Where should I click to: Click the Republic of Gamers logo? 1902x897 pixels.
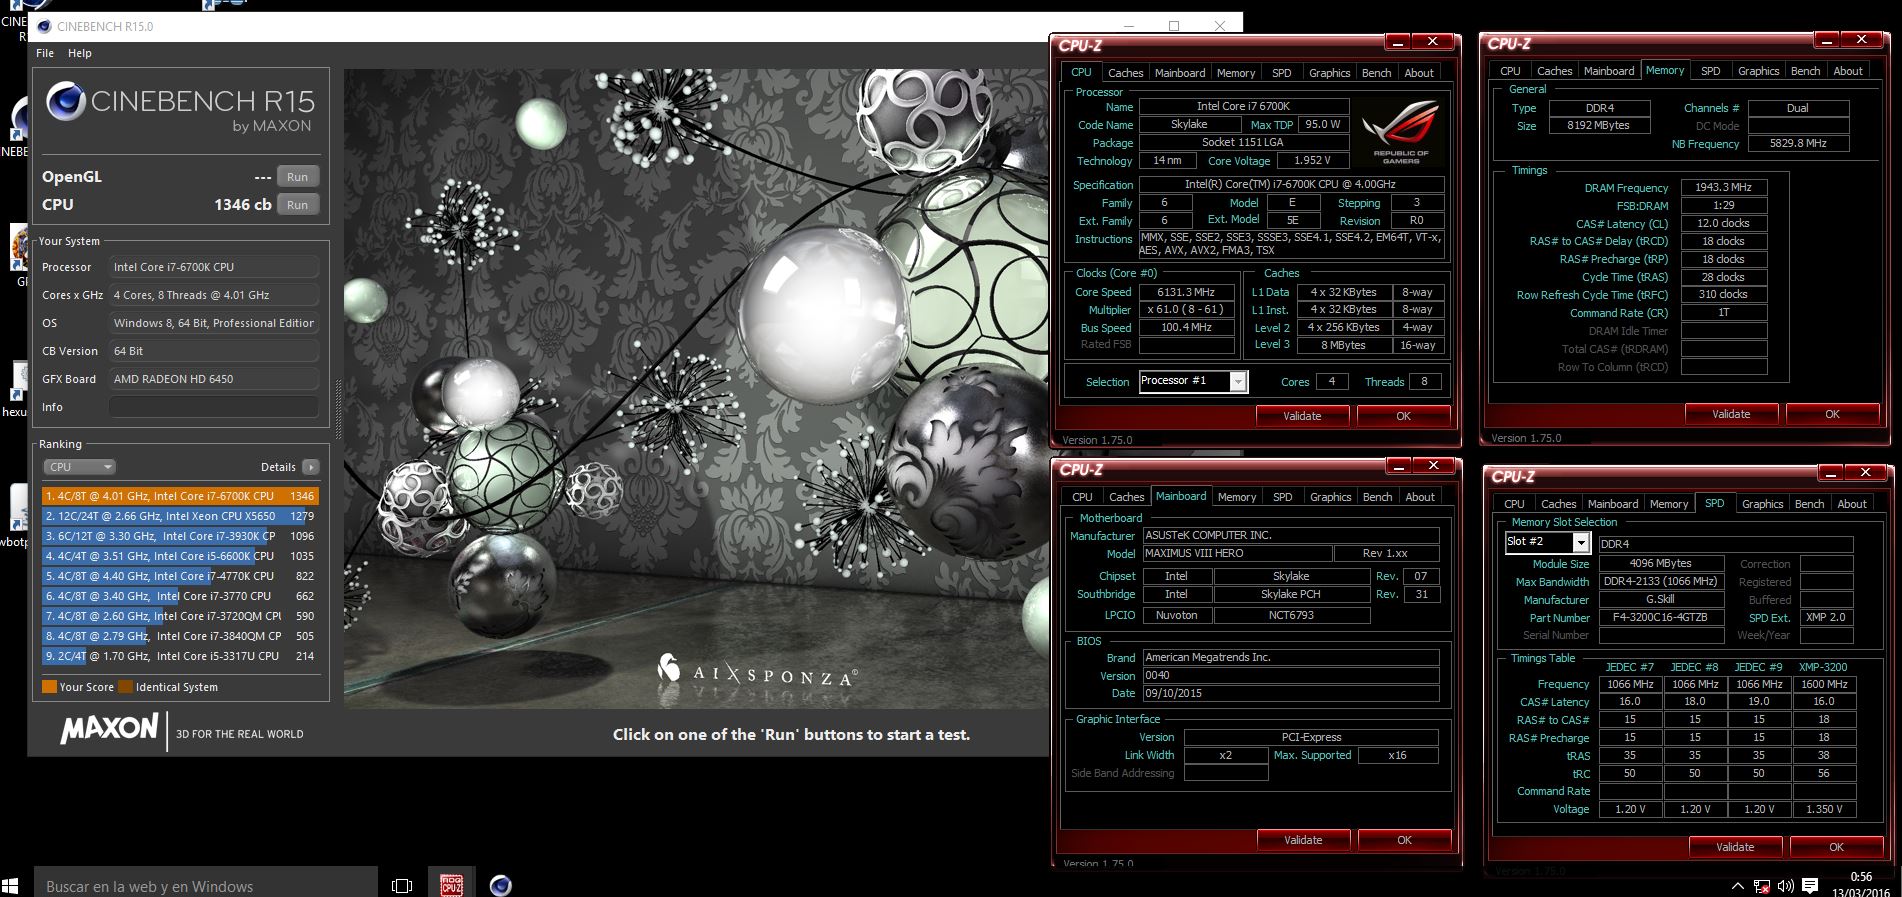click(x=1401, y=132)
